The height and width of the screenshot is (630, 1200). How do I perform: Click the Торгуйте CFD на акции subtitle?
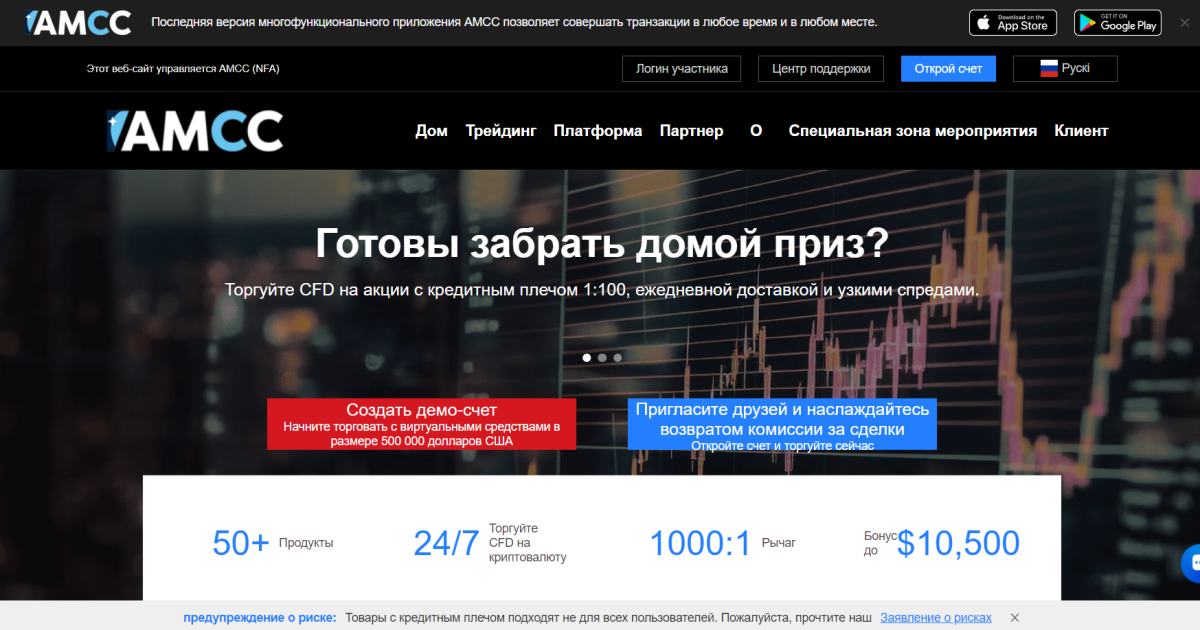coord(602,290)
